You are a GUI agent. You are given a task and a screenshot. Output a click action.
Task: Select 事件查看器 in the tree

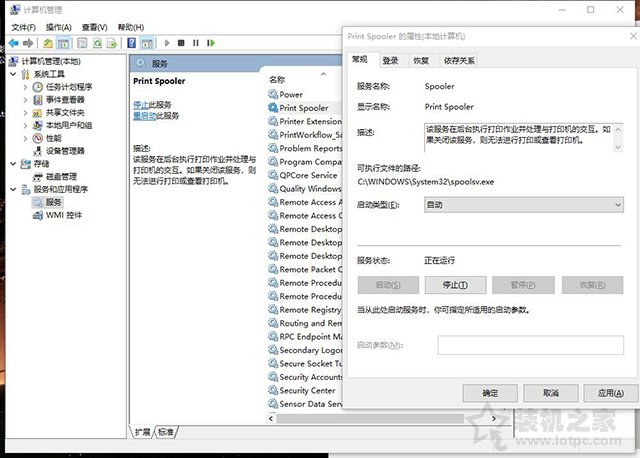pyautogui.click(x=65, y=100)
